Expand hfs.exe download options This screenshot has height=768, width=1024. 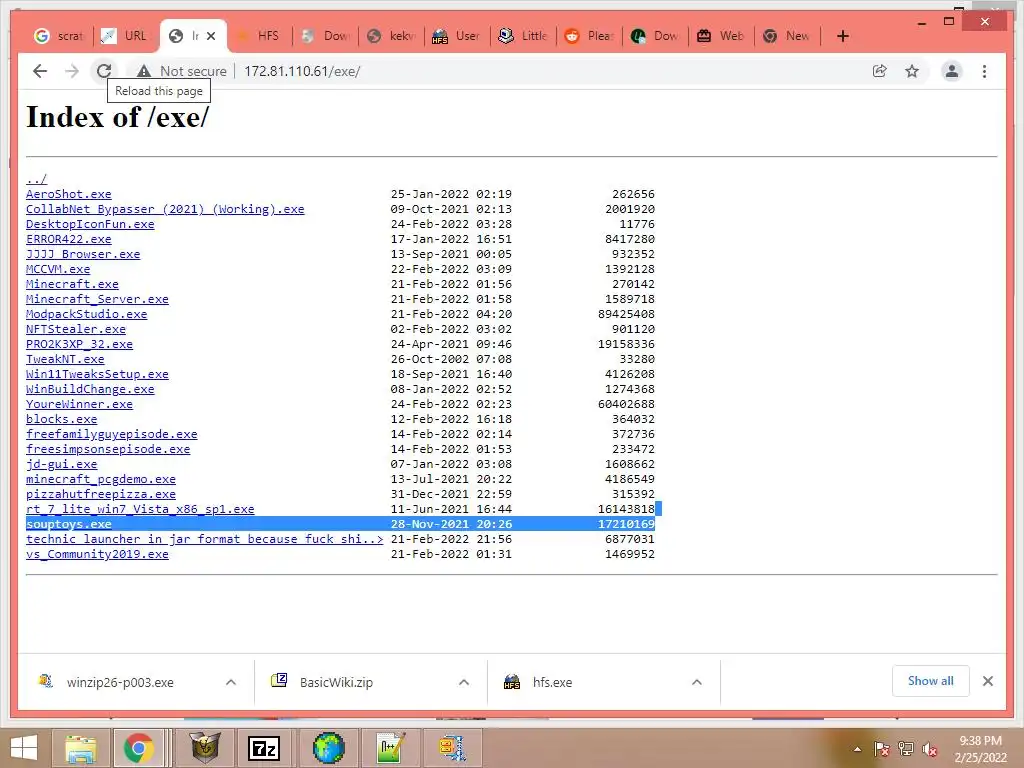pyautogui.click(x=697, y=682)
